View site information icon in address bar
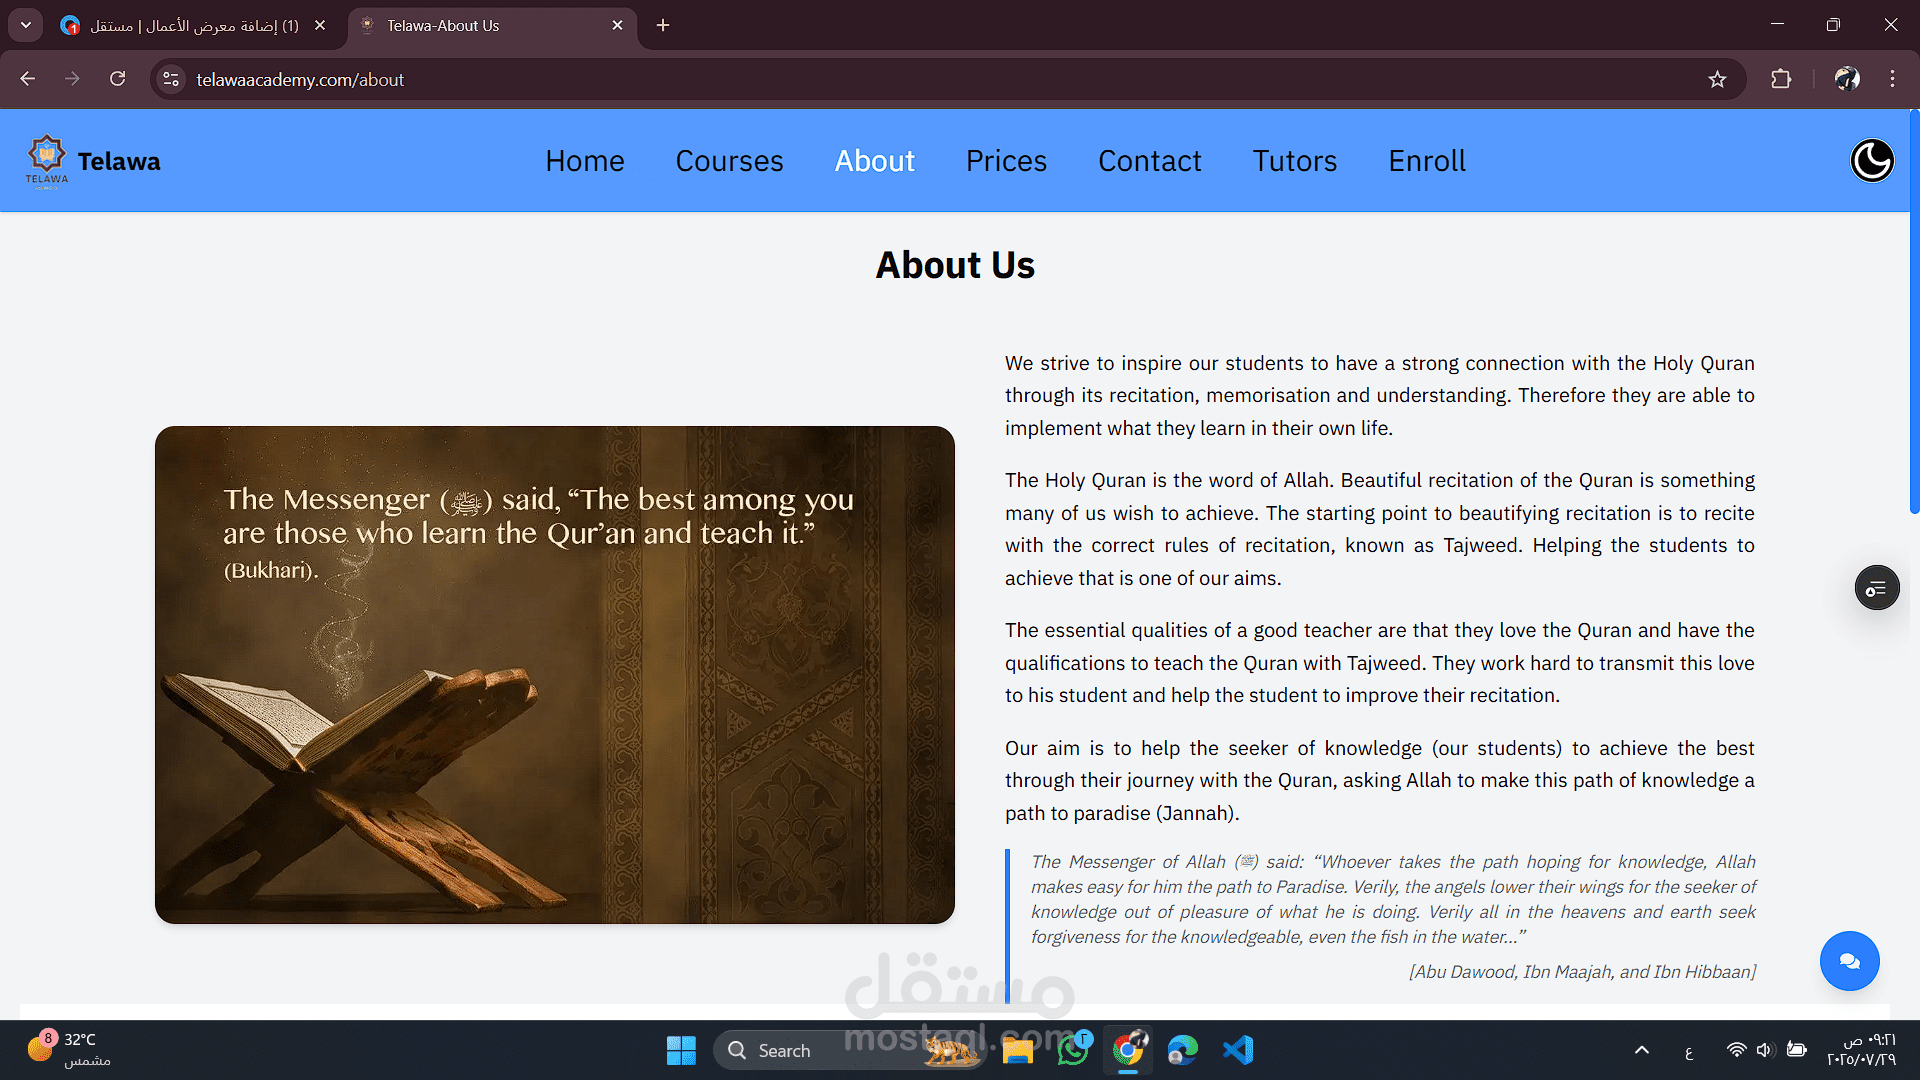Image resolution: width=1920 pixels, height=1080 pixels. pyautogui.click(x=171, y=79)
